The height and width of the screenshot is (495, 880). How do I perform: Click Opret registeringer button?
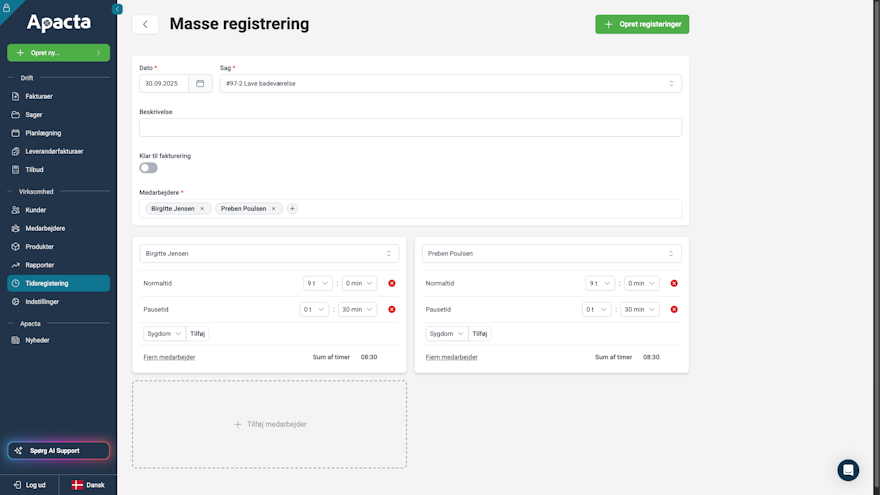tap(642, 24)
